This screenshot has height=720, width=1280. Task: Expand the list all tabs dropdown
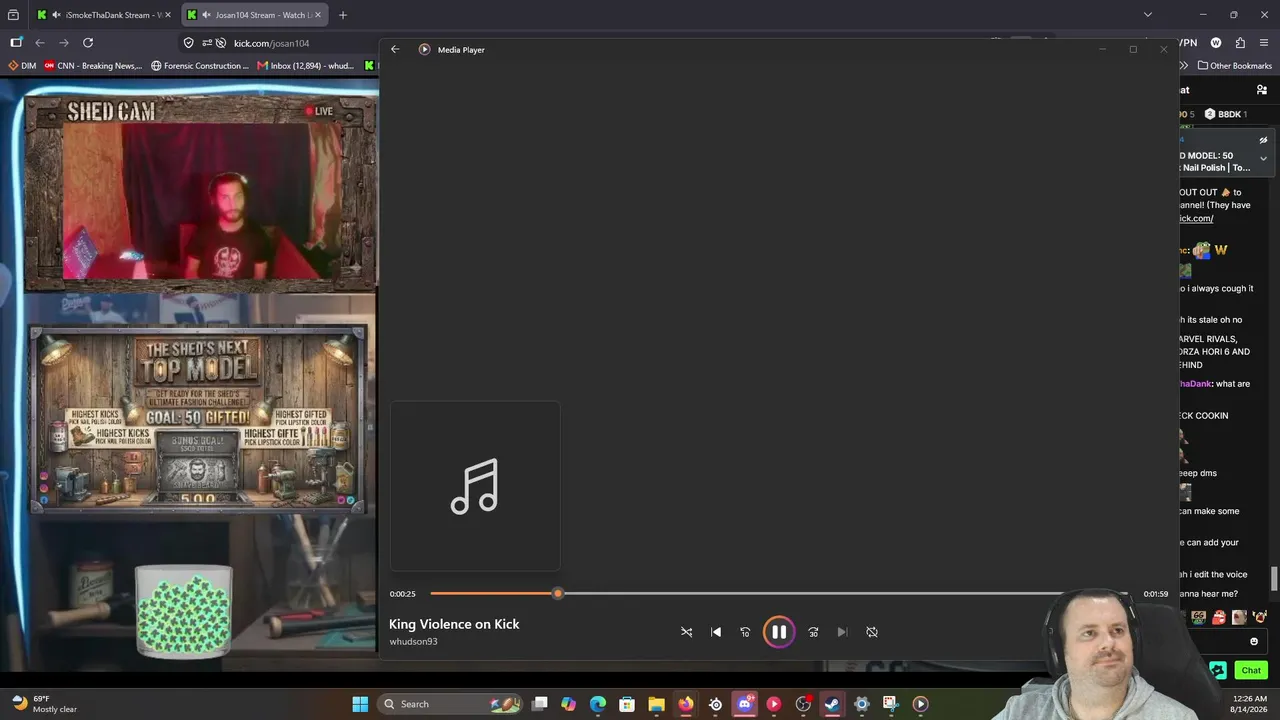coord(1148,15)
